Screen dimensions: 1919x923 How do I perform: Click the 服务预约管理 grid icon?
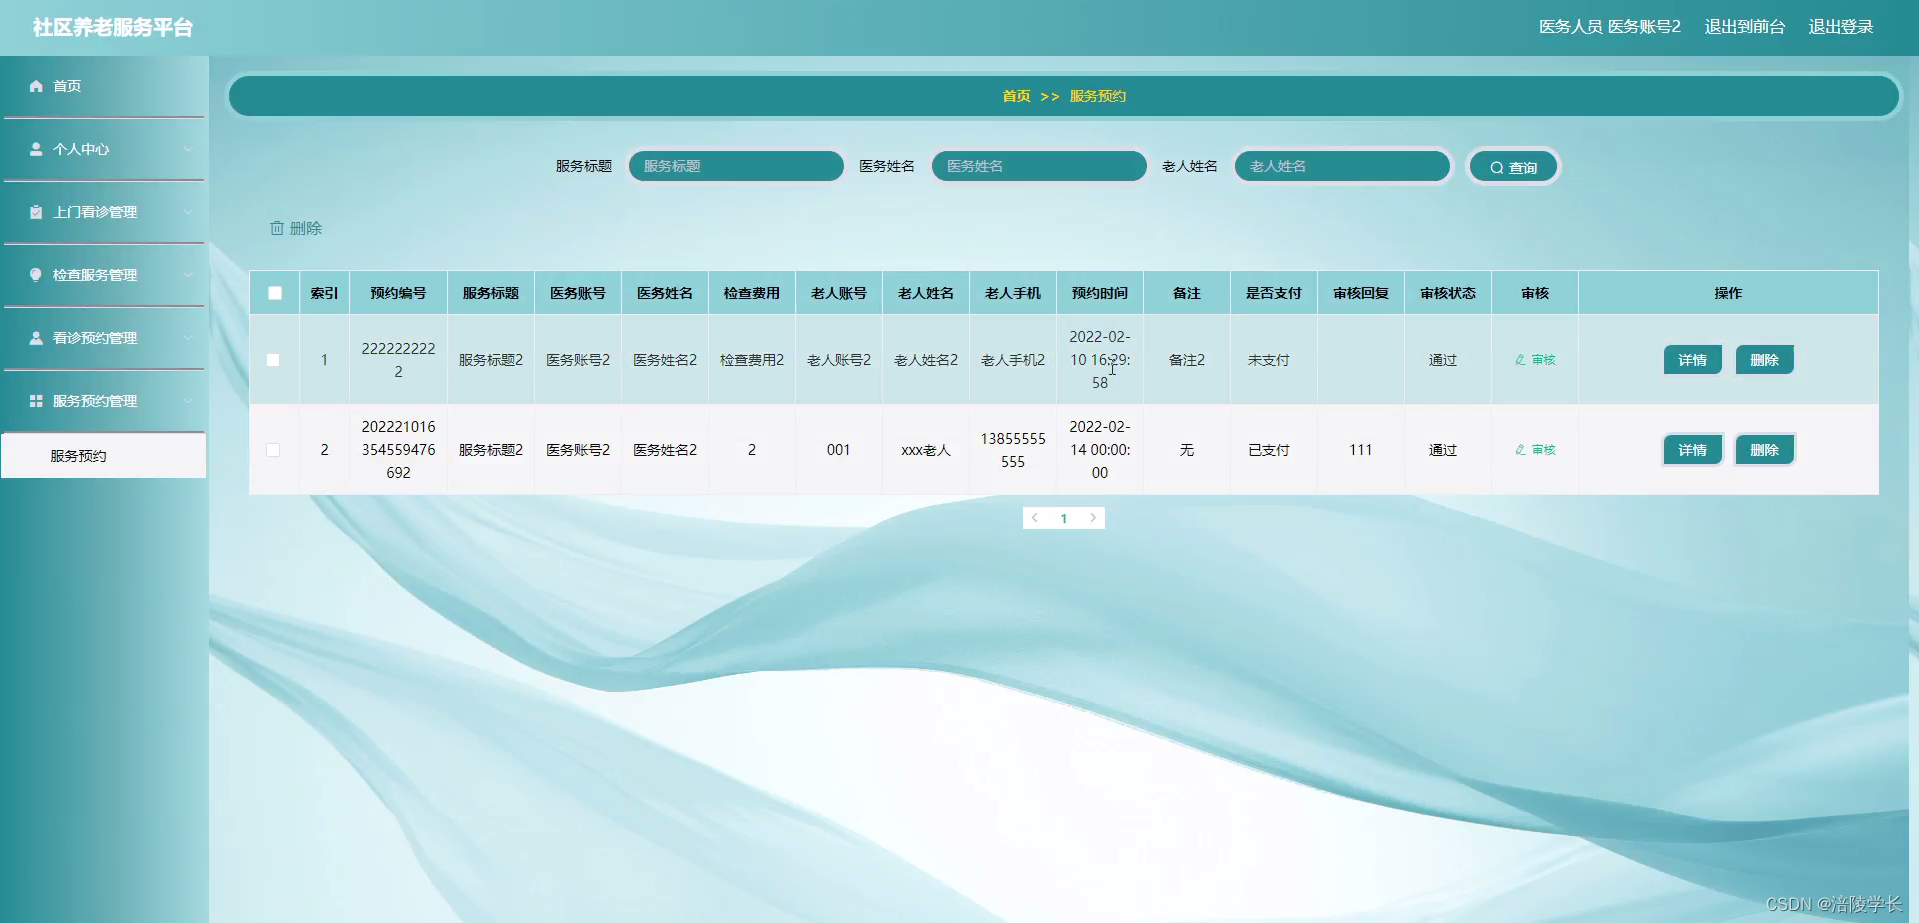(35, 400)
